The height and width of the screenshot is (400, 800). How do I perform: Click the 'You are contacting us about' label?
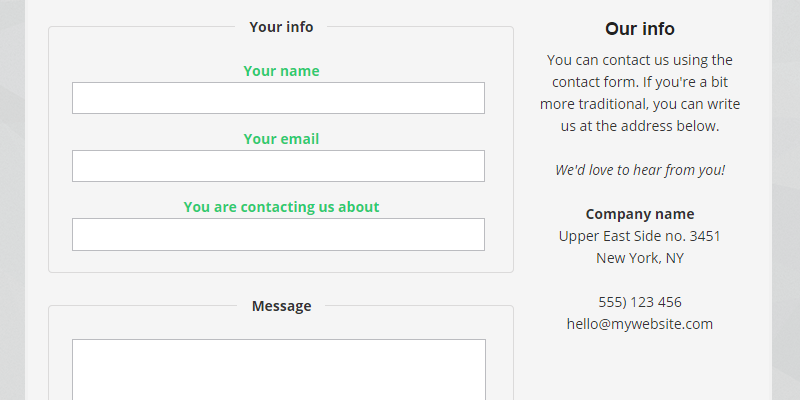[281, 207]
